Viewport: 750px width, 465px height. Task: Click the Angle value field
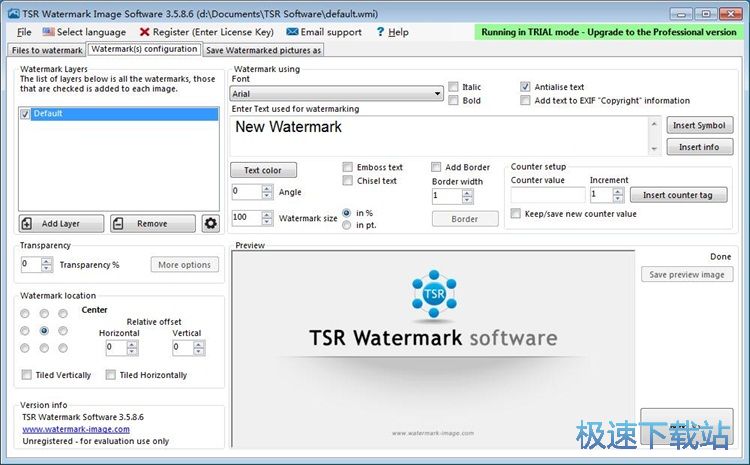coord(247,192)
